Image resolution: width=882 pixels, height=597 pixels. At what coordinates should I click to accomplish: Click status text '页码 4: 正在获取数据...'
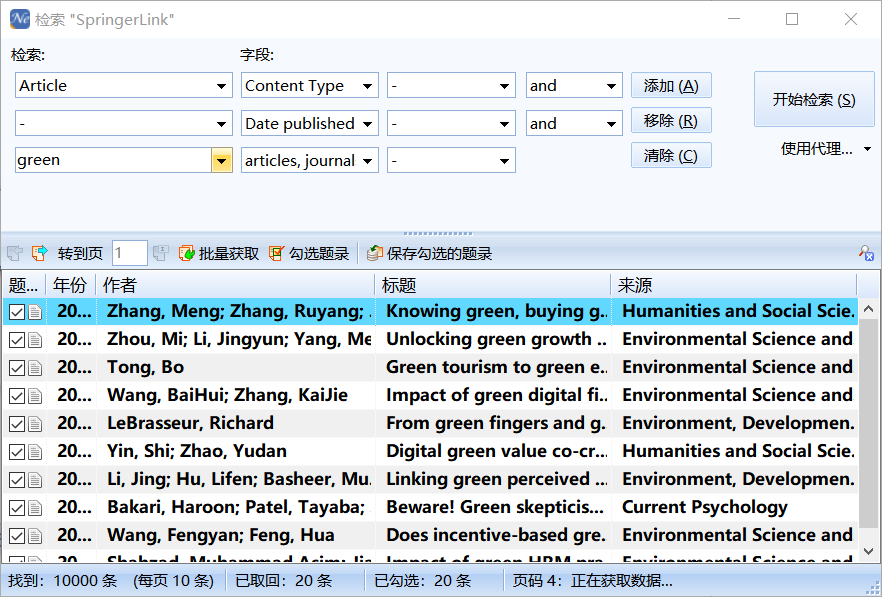(x=592, y=581)
